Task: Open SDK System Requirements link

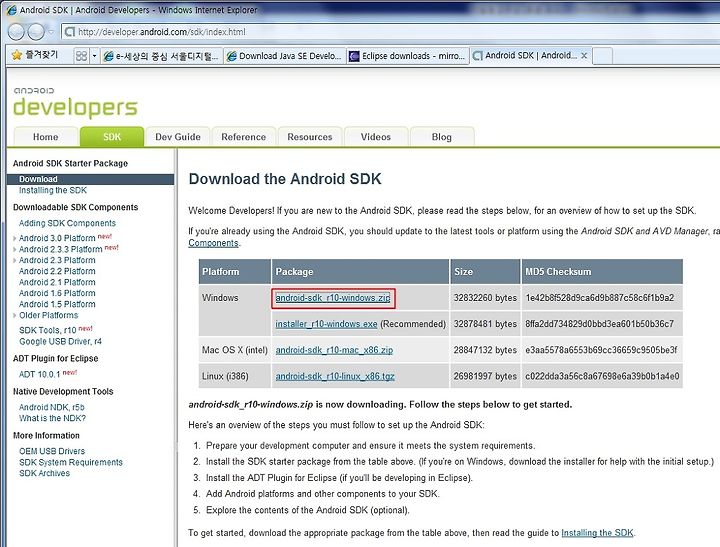Action: click(x=71, y=462)
